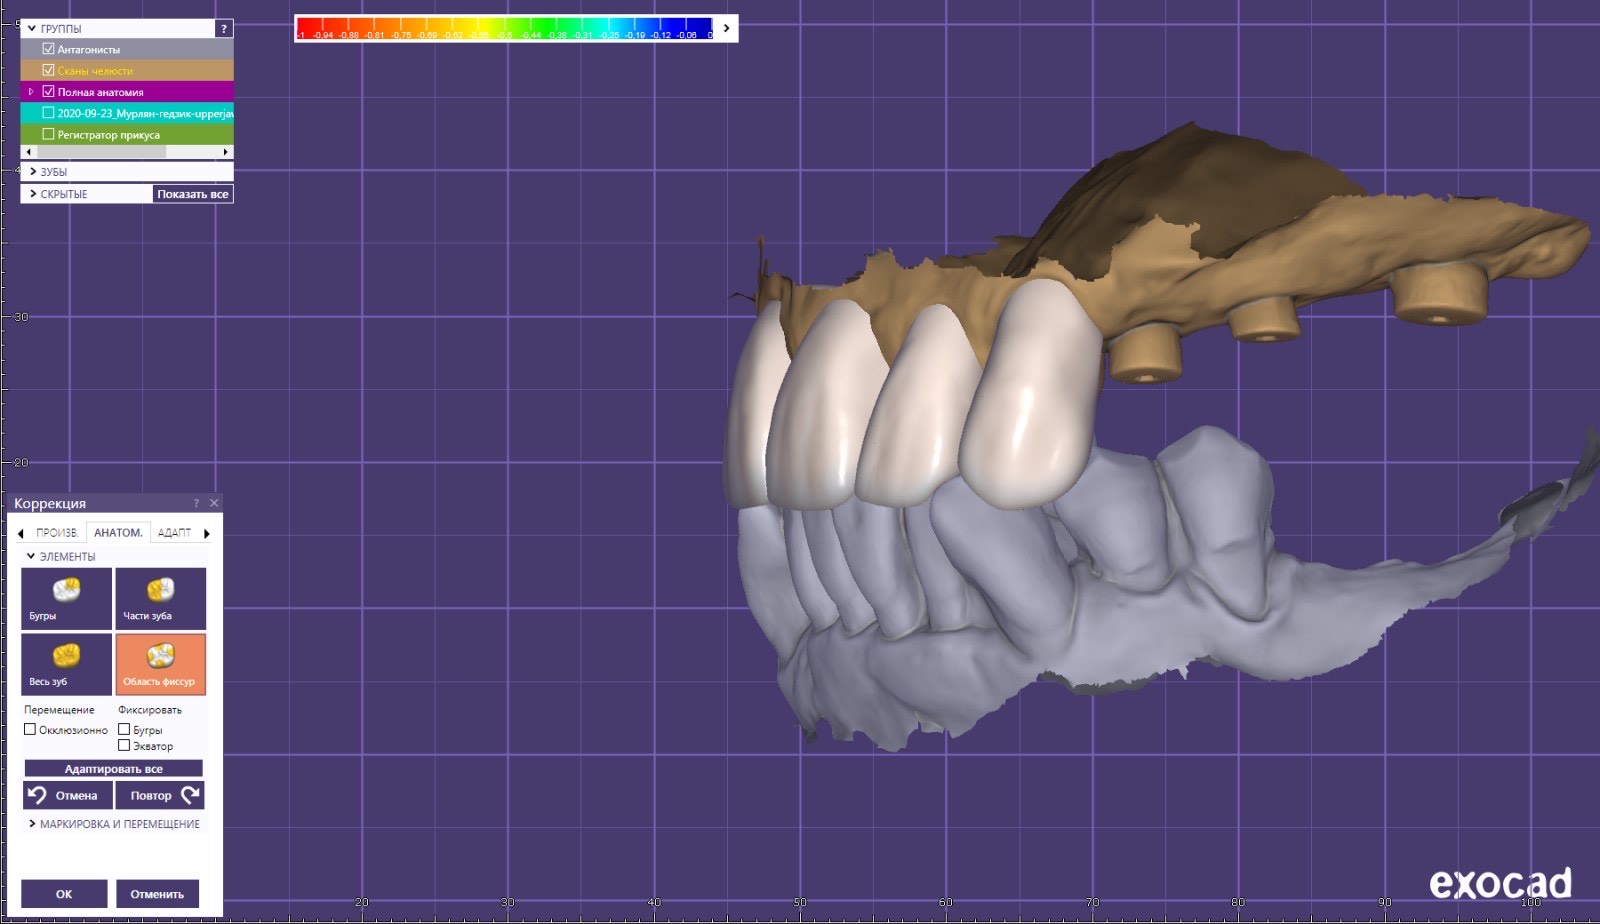Expand the color distance scale arrow
Screen dimensions: 1600x924
tap(726, 29)
